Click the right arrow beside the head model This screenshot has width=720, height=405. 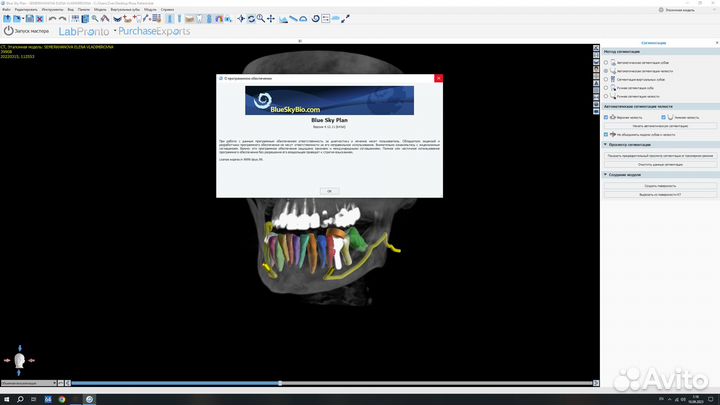pos(31,360)
